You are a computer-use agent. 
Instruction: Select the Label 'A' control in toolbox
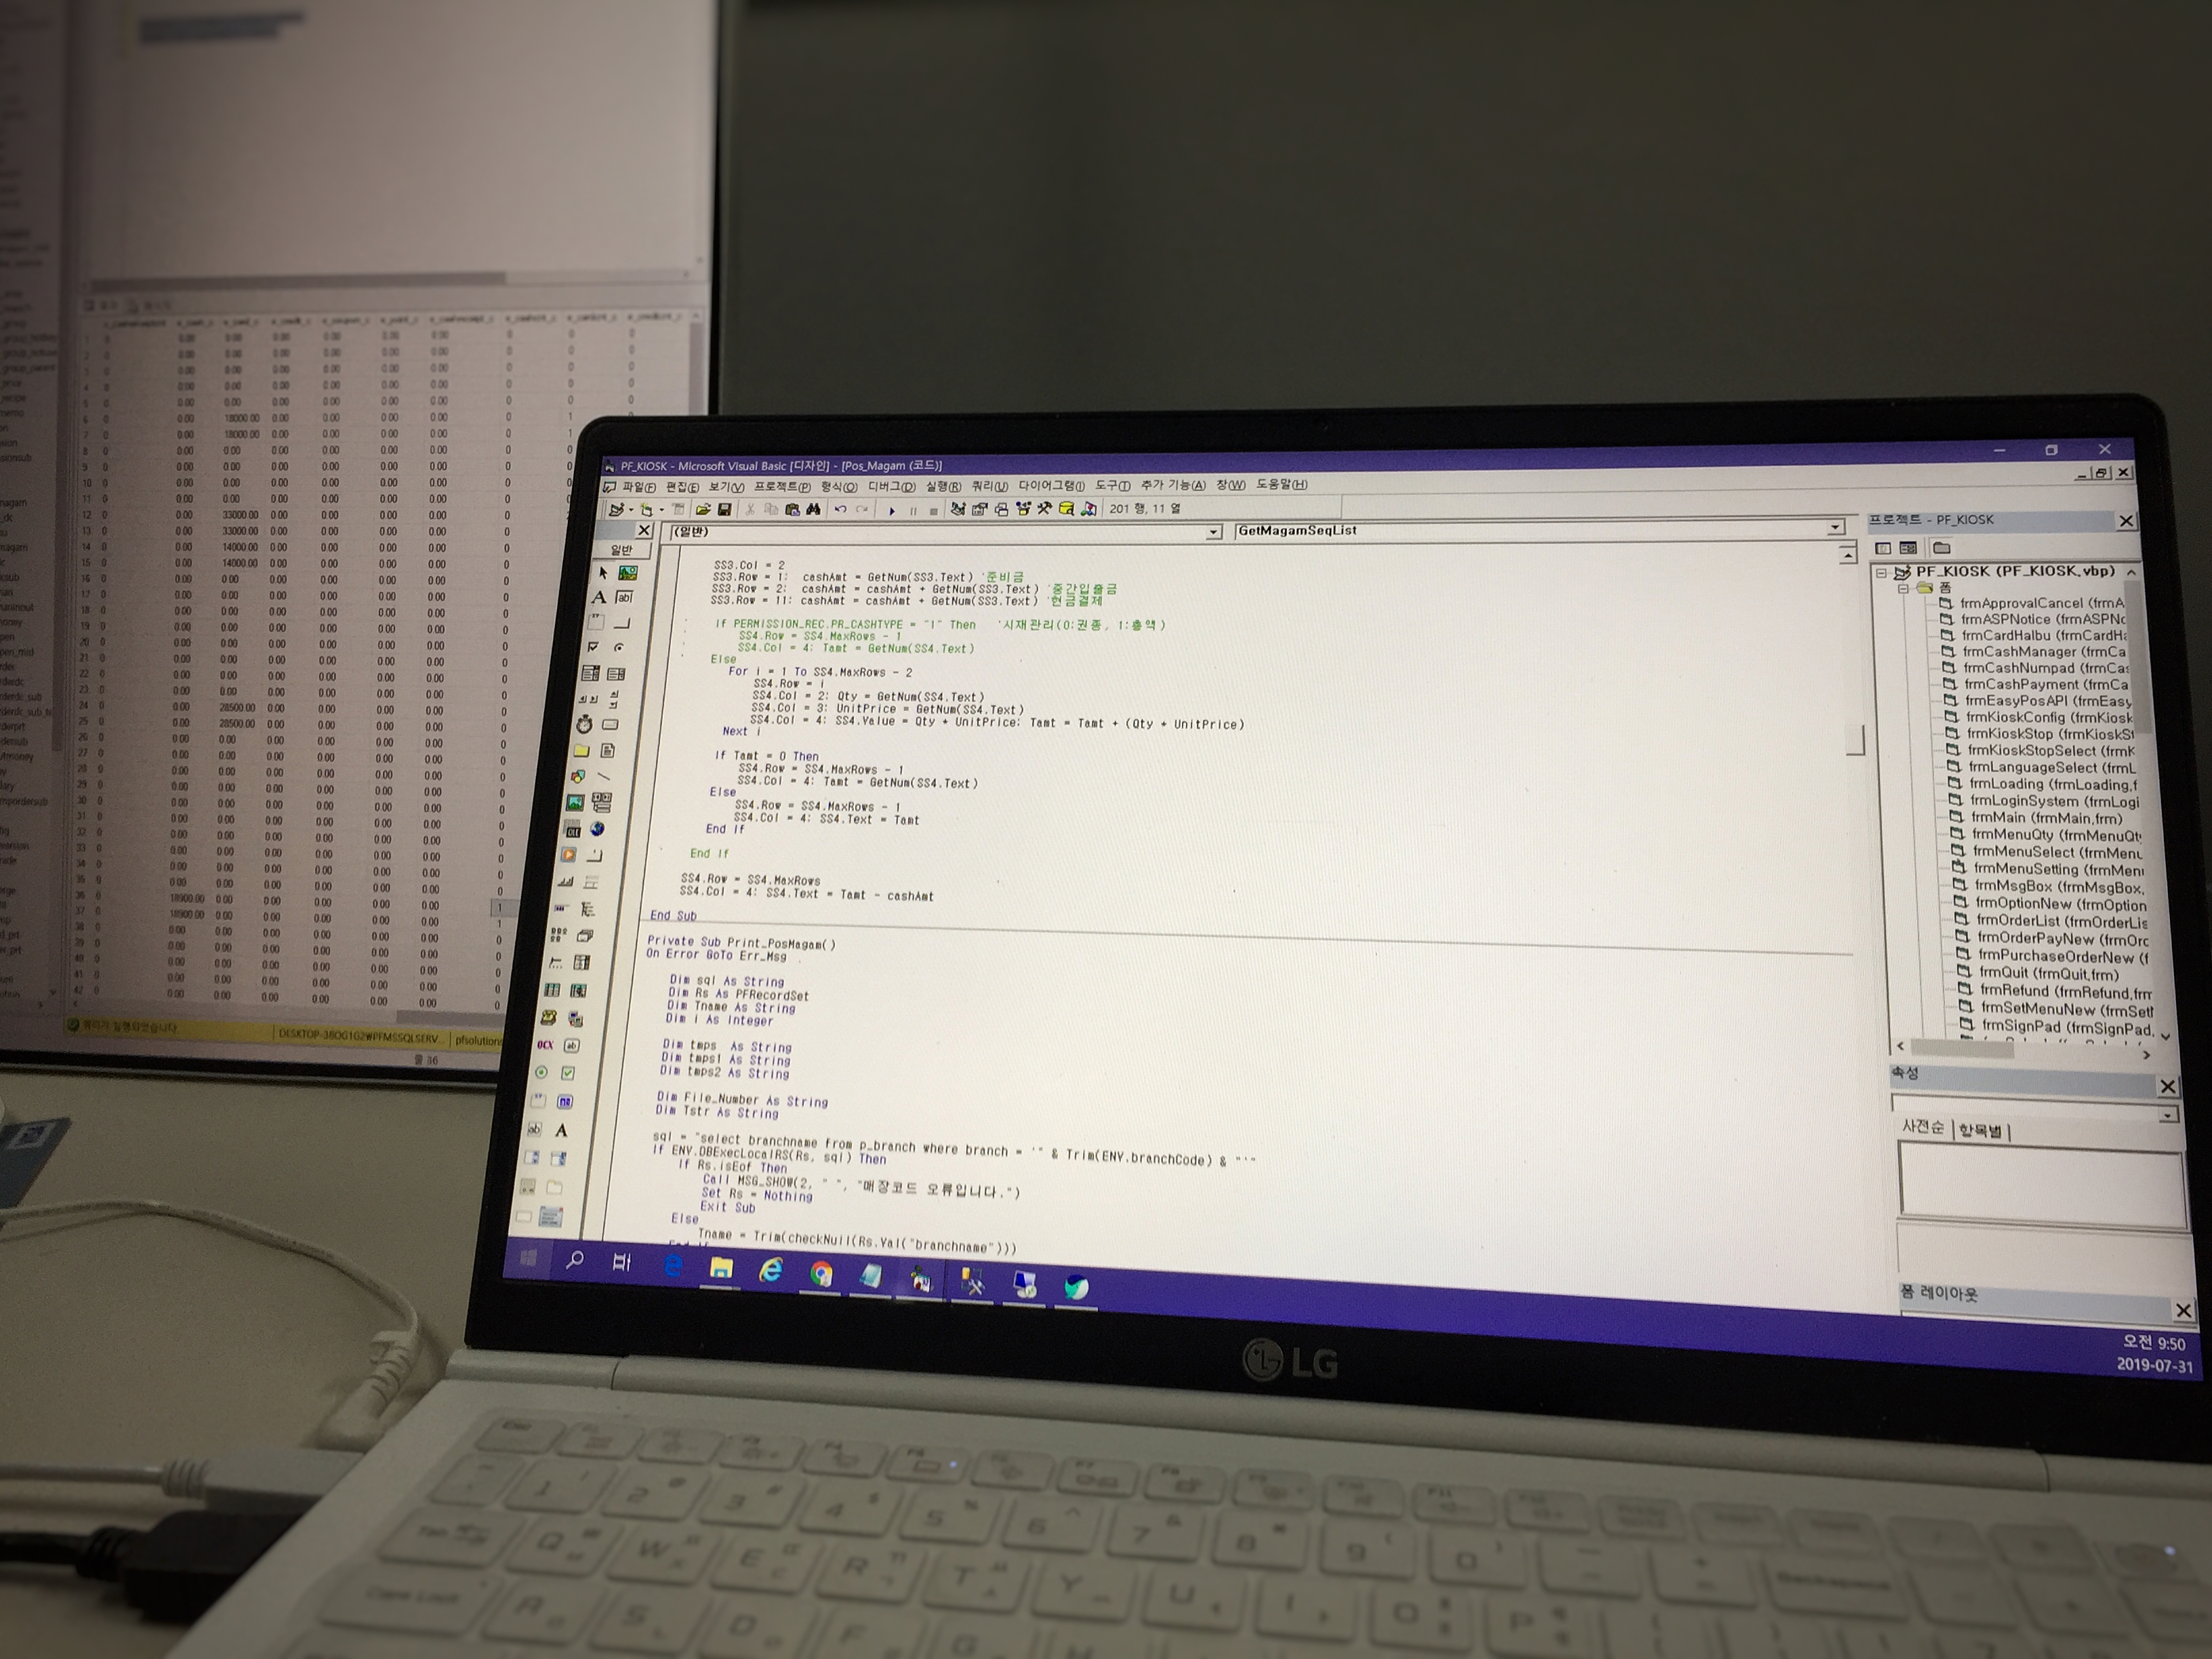pos(598,597)
